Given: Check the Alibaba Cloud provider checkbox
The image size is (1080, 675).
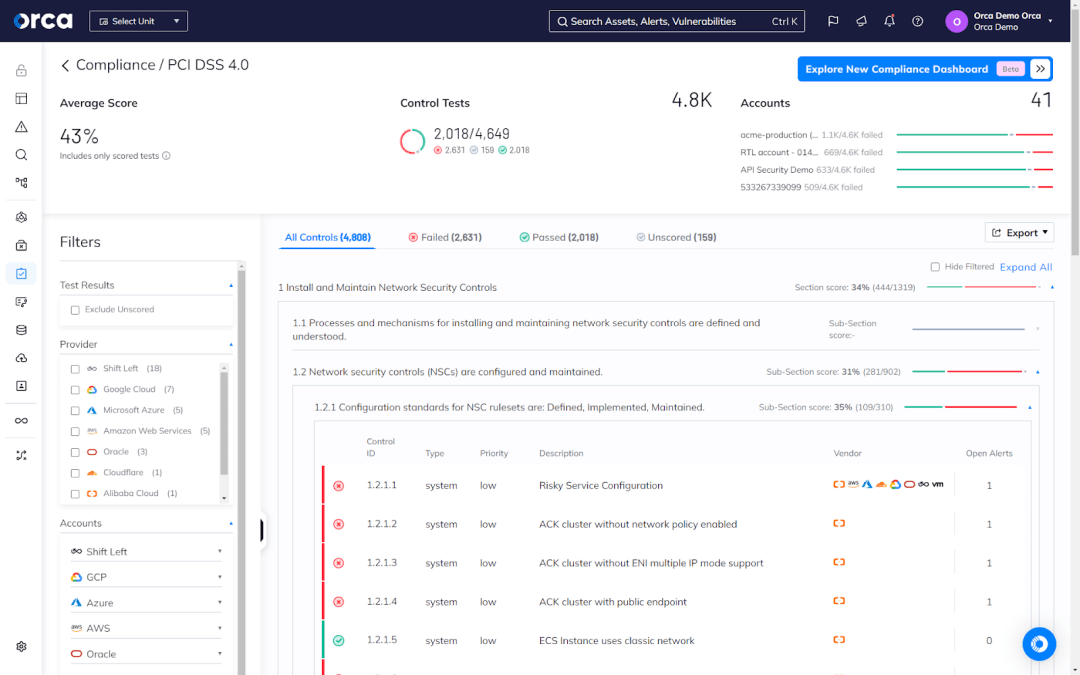Looking at the screenshot, I should (x=75, y=494).
